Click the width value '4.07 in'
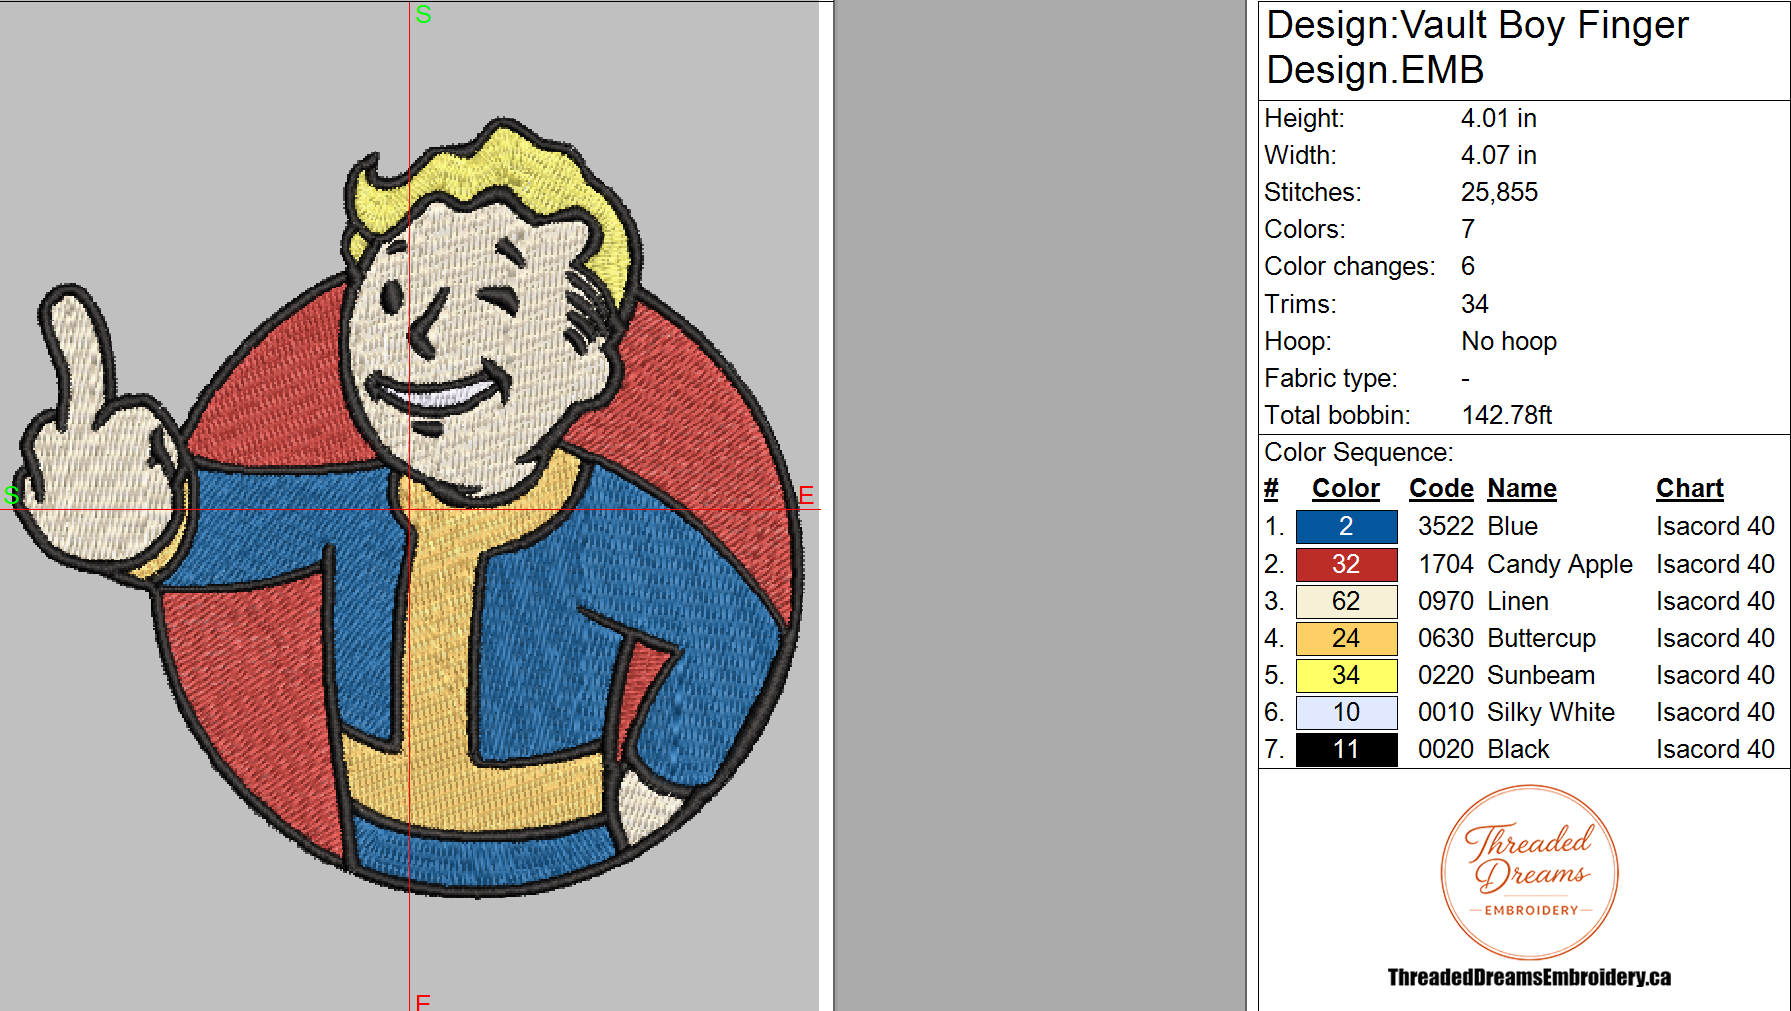 point(1498,155)
